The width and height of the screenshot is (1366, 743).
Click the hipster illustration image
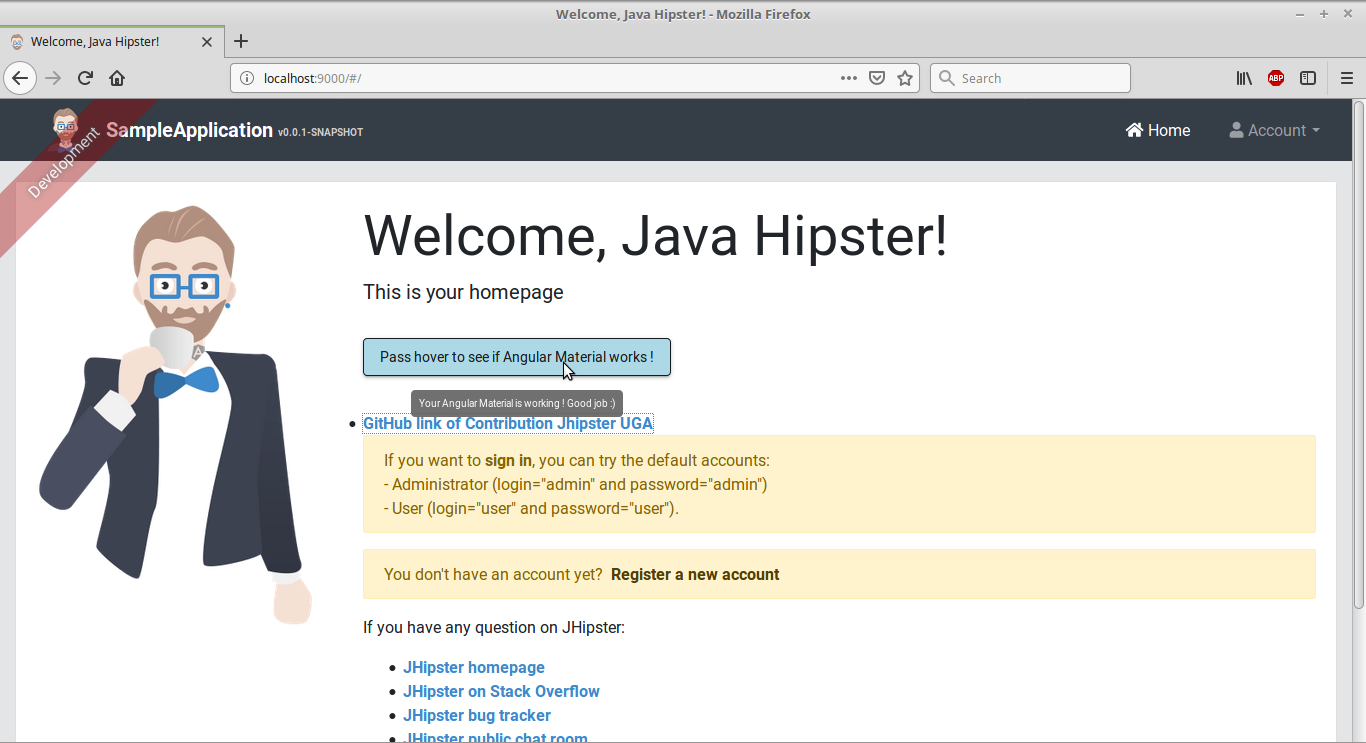coord(175,415)
